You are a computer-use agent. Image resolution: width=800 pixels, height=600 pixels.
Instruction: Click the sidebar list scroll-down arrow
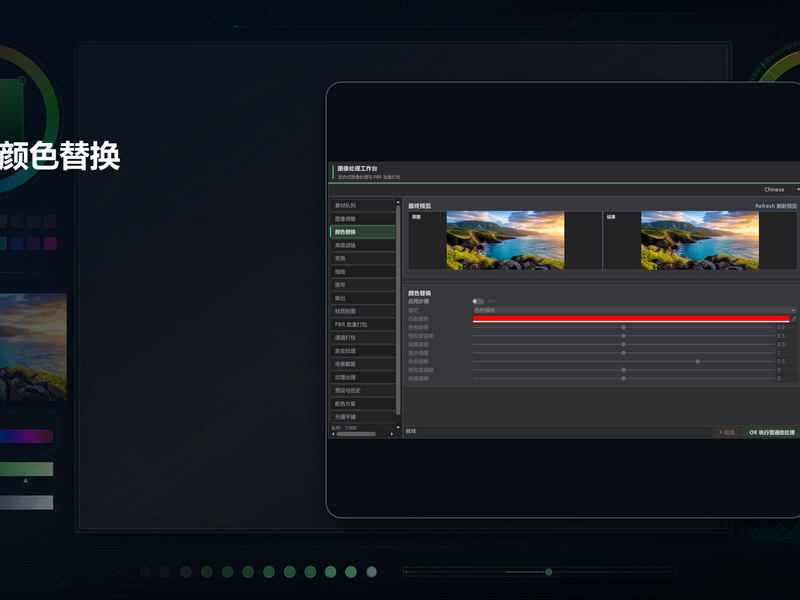click(398, 427)
